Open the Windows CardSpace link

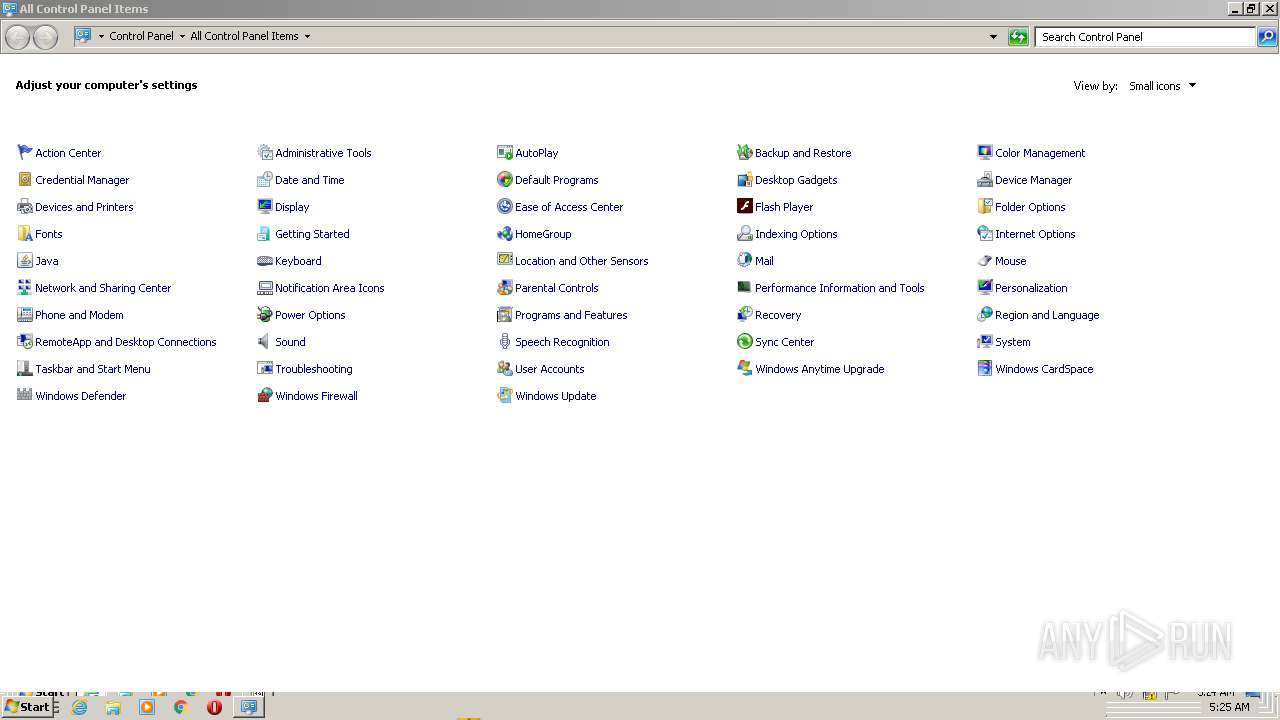[1044, 369]
